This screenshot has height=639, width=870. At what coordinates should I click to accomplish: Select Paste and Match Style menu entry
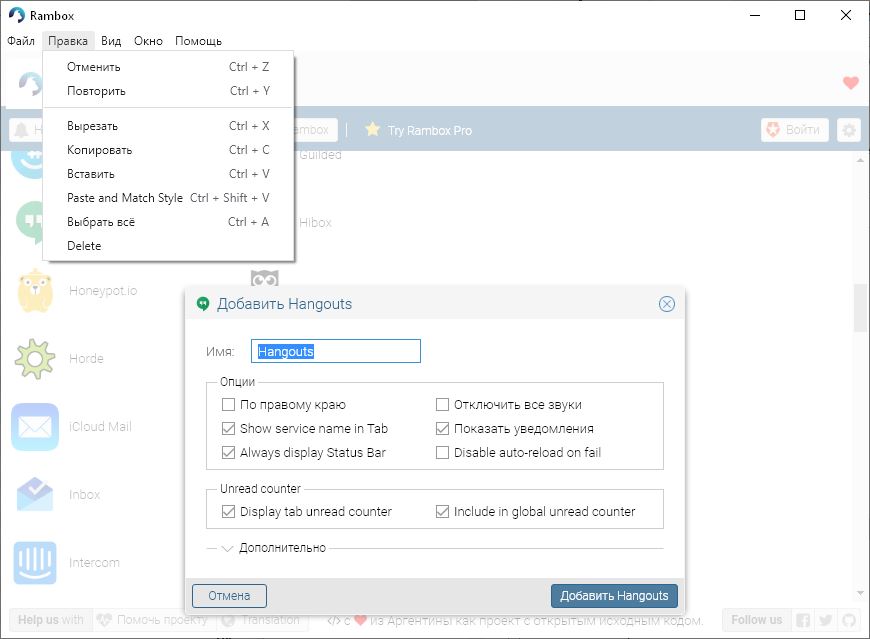[x=125, y=198]
